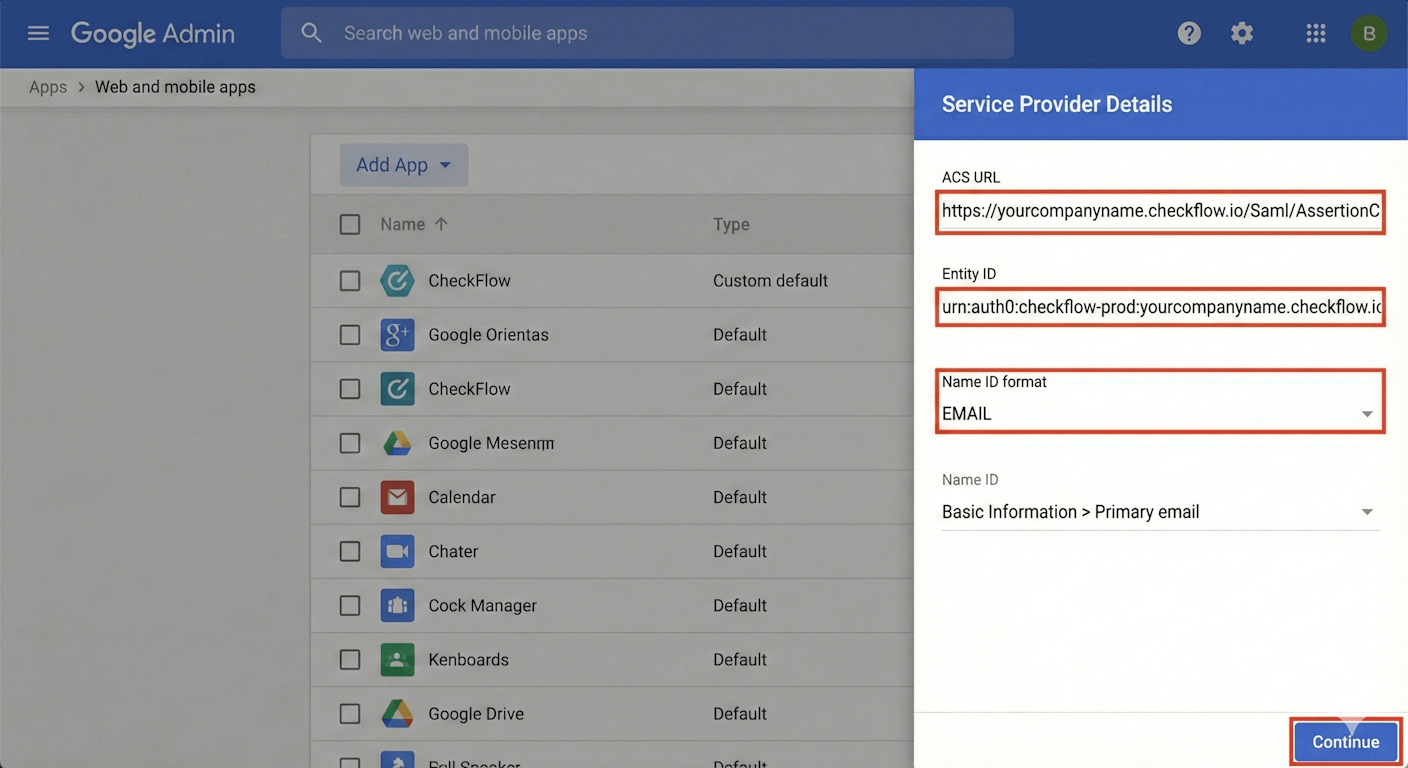1408x768 pixels.
Task: Click the Calendar envelope icon
Action: point(397,497)
